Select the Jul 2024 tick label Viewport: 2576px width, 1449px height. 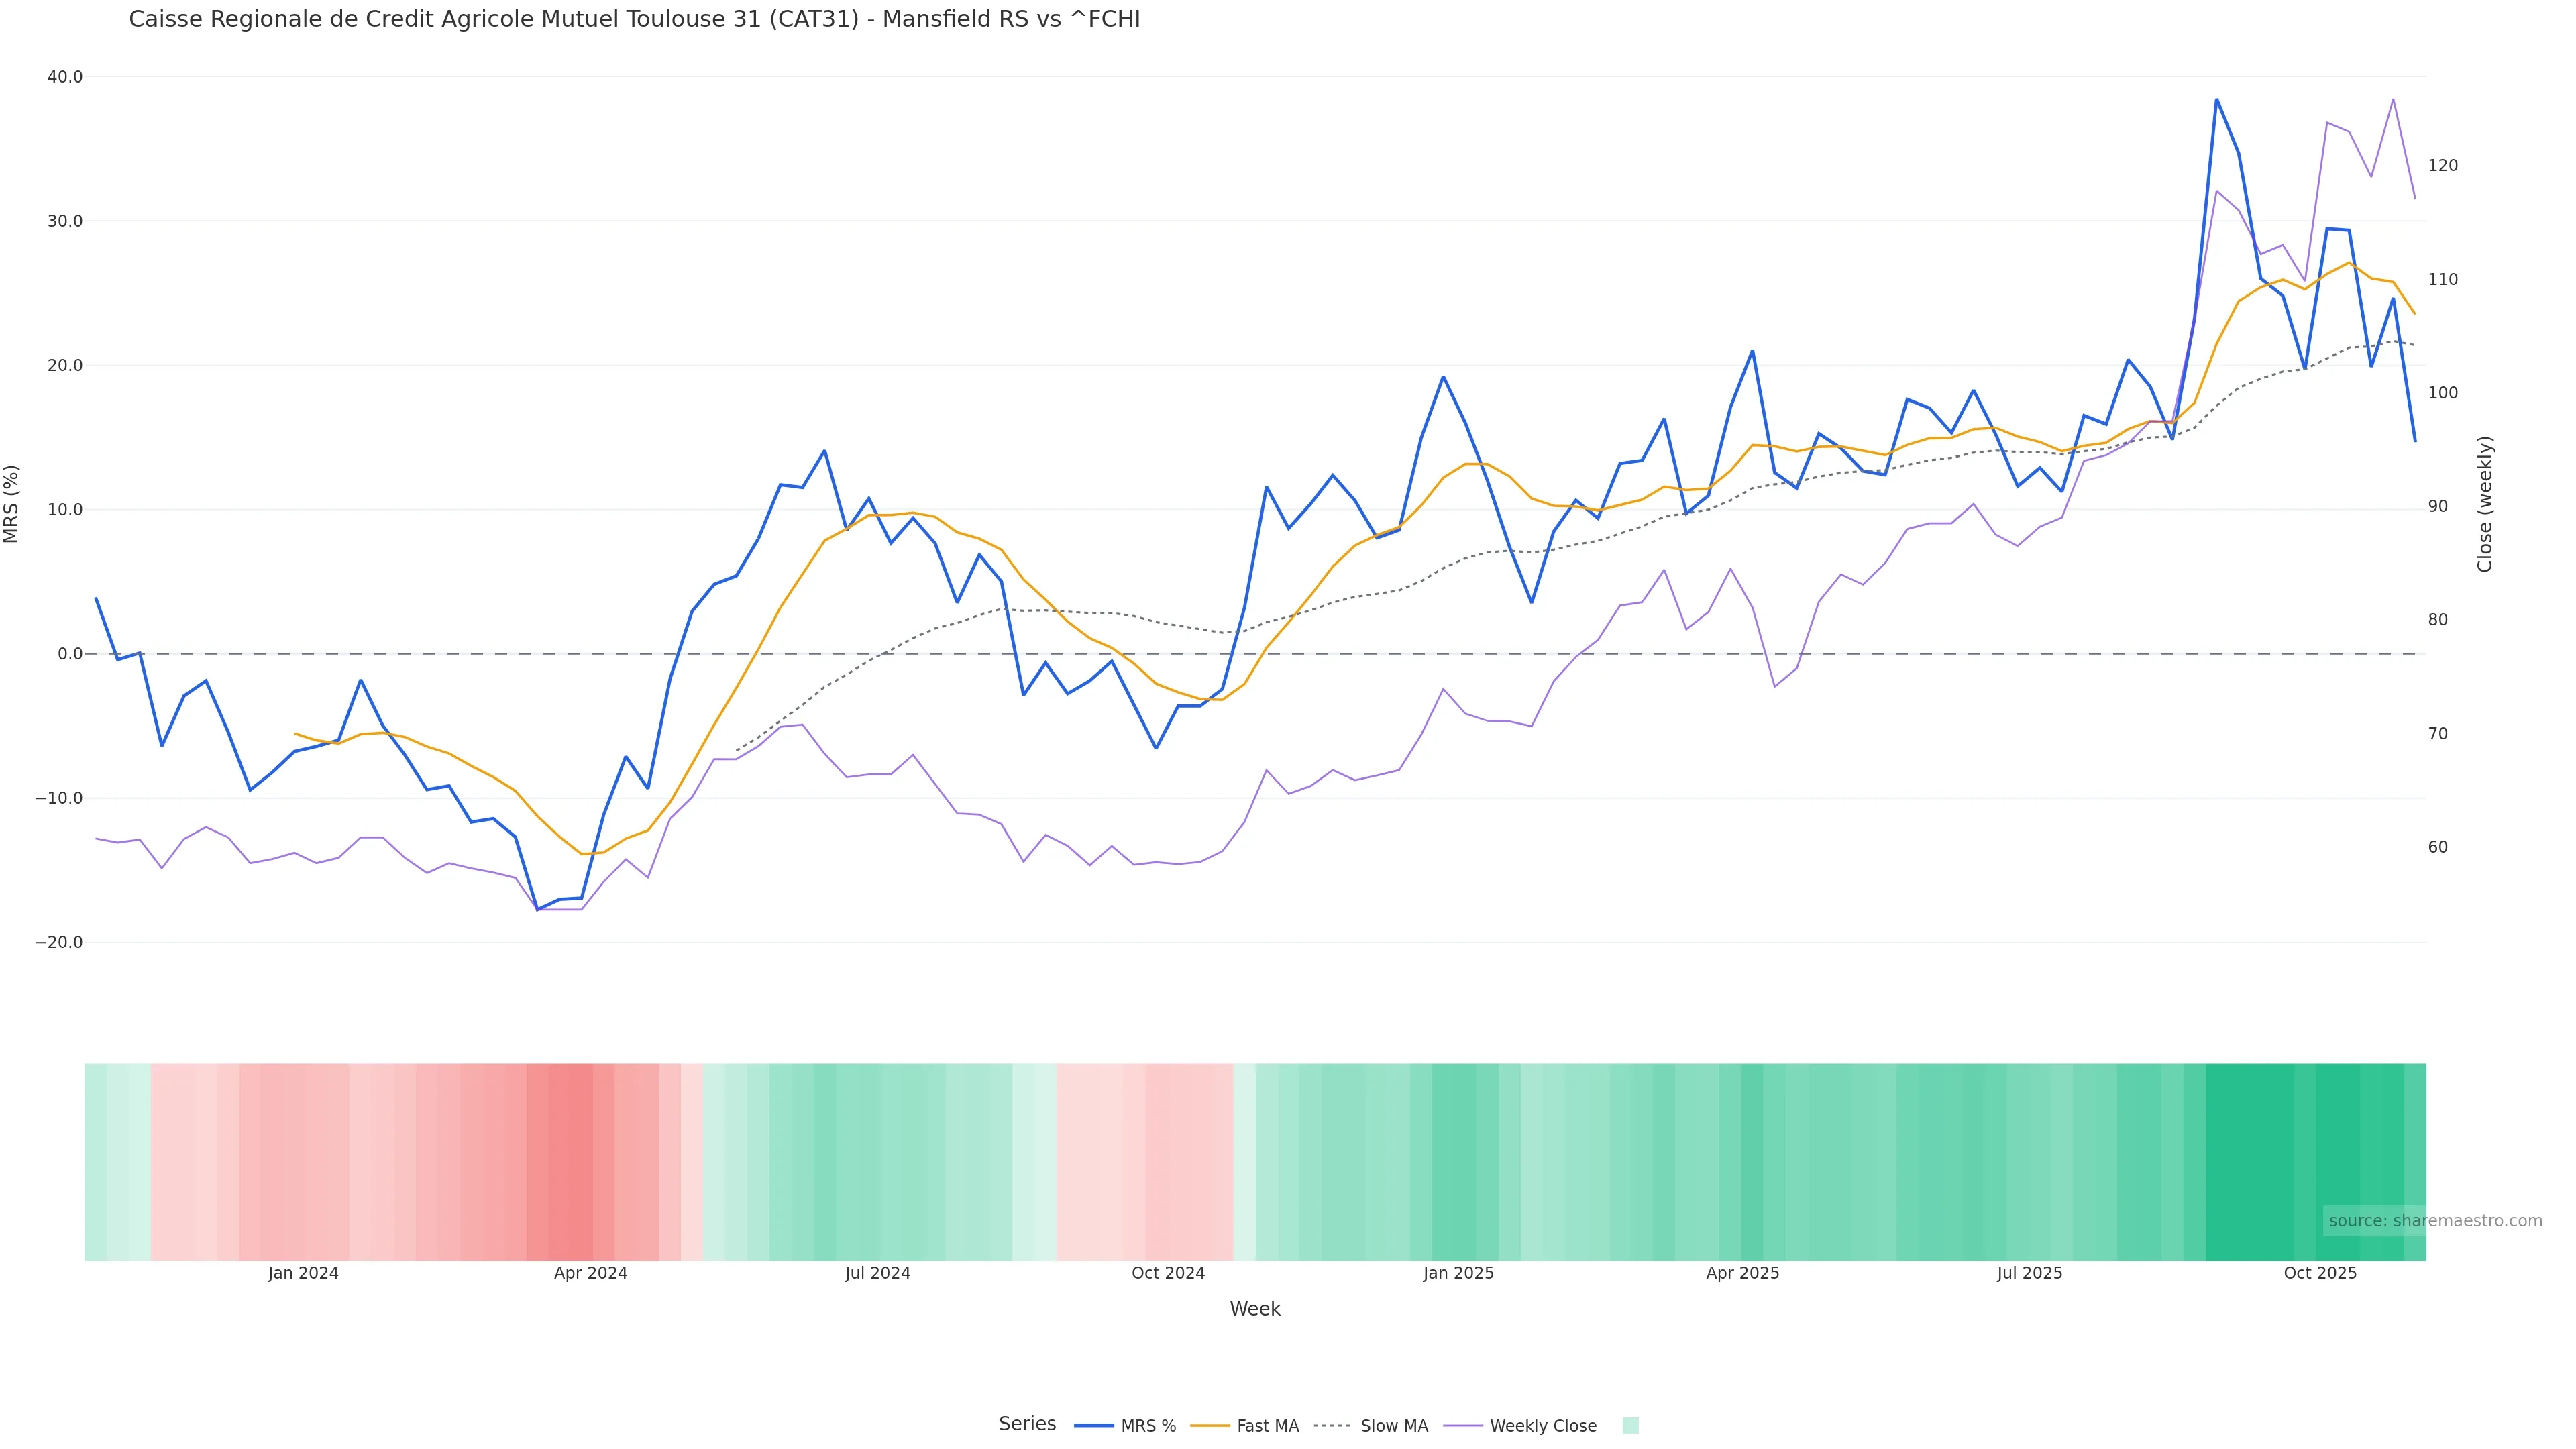click(877, 1273)
